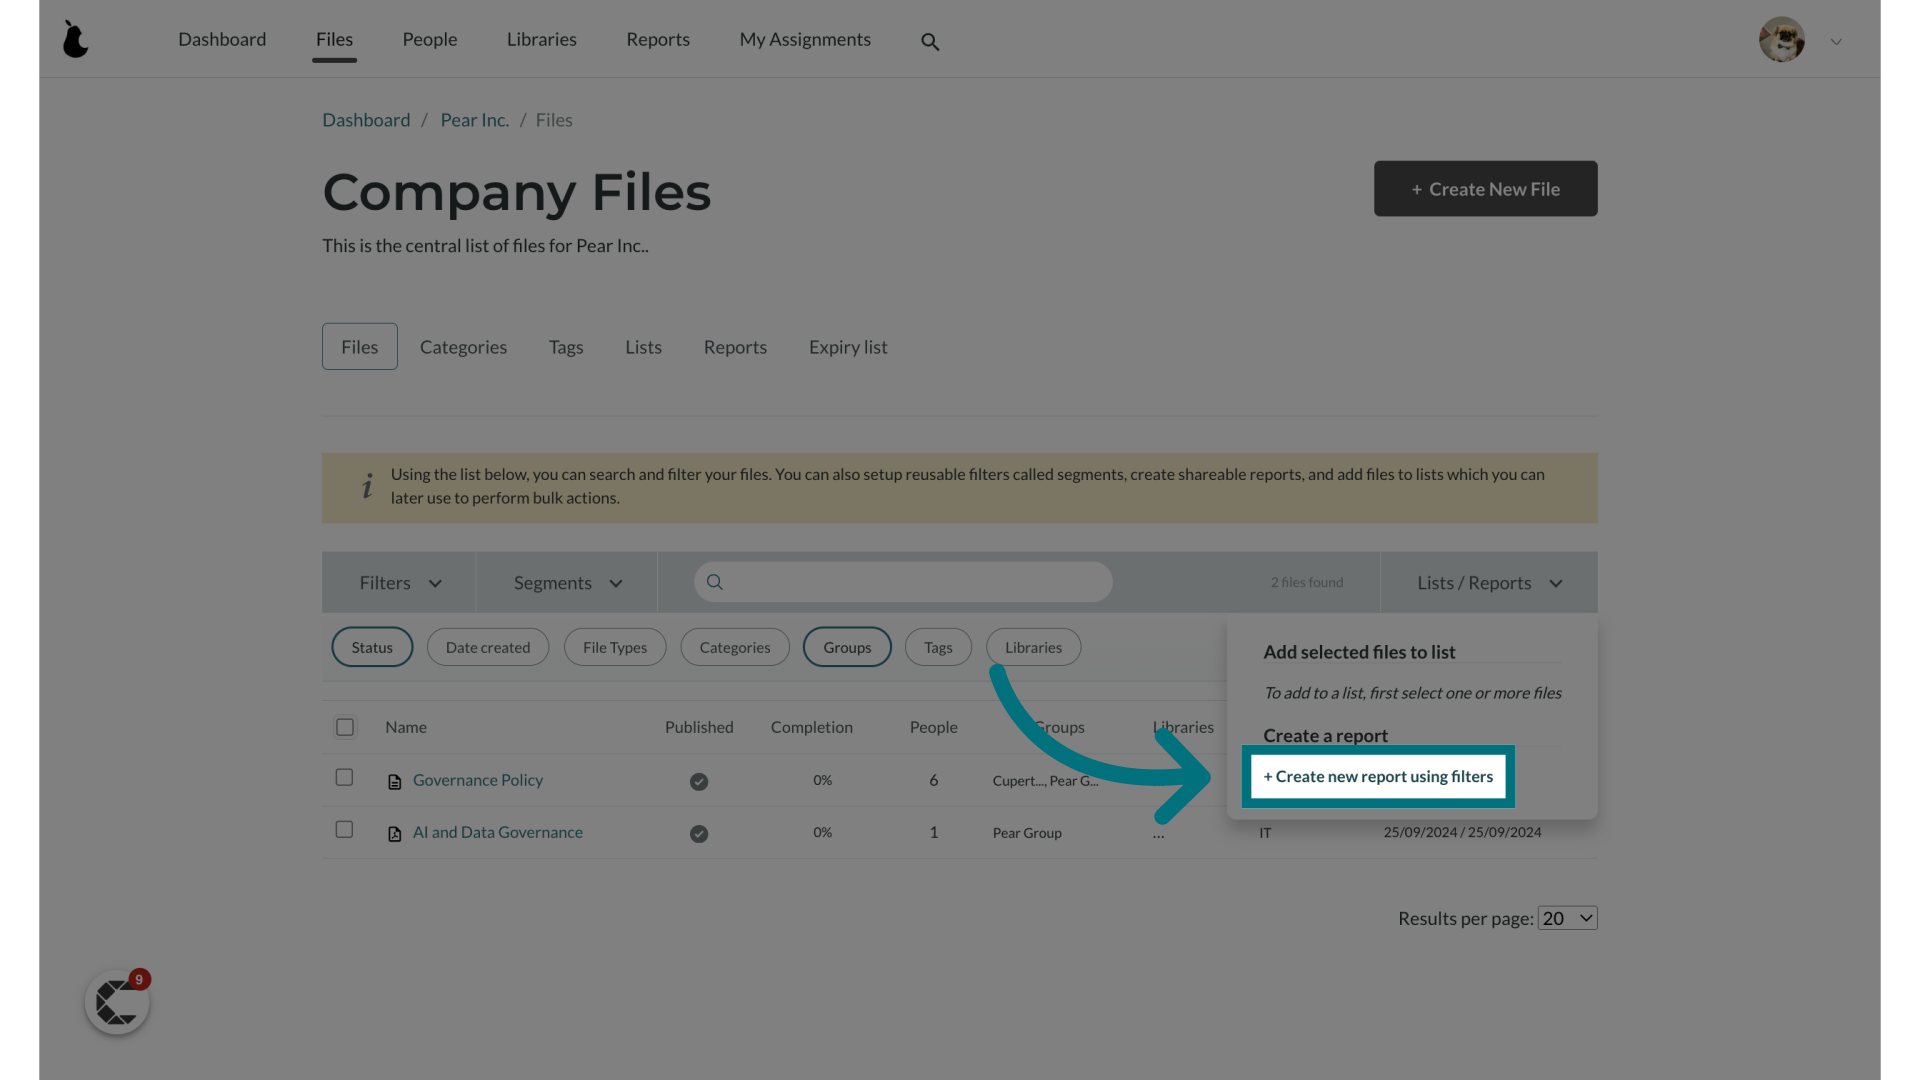This screenshot has width=1920, height=1080.
Task: Click the search magnifier icon in navbar
Action: (x=930, y=42)
